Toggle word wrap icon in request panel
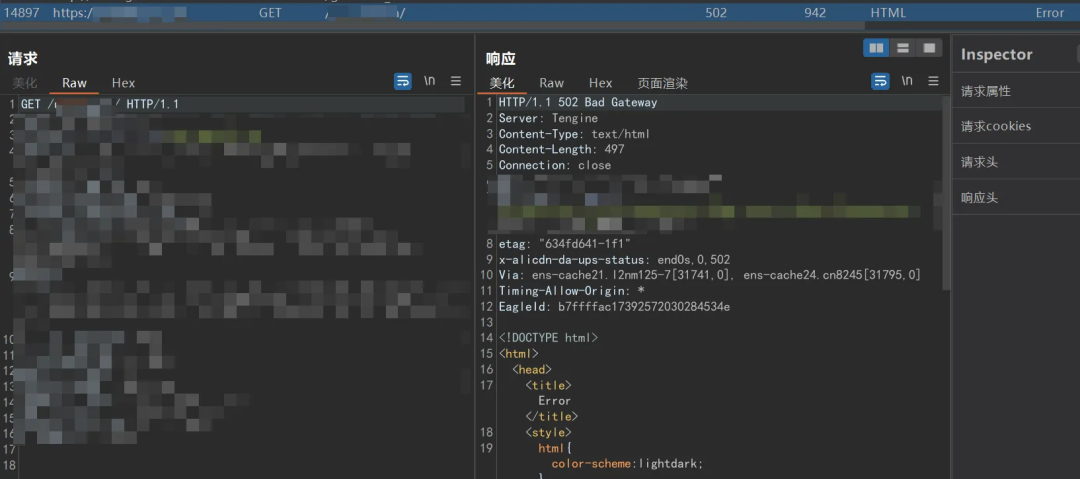This screenshot has width=1080, height=479. click(402, 81)
